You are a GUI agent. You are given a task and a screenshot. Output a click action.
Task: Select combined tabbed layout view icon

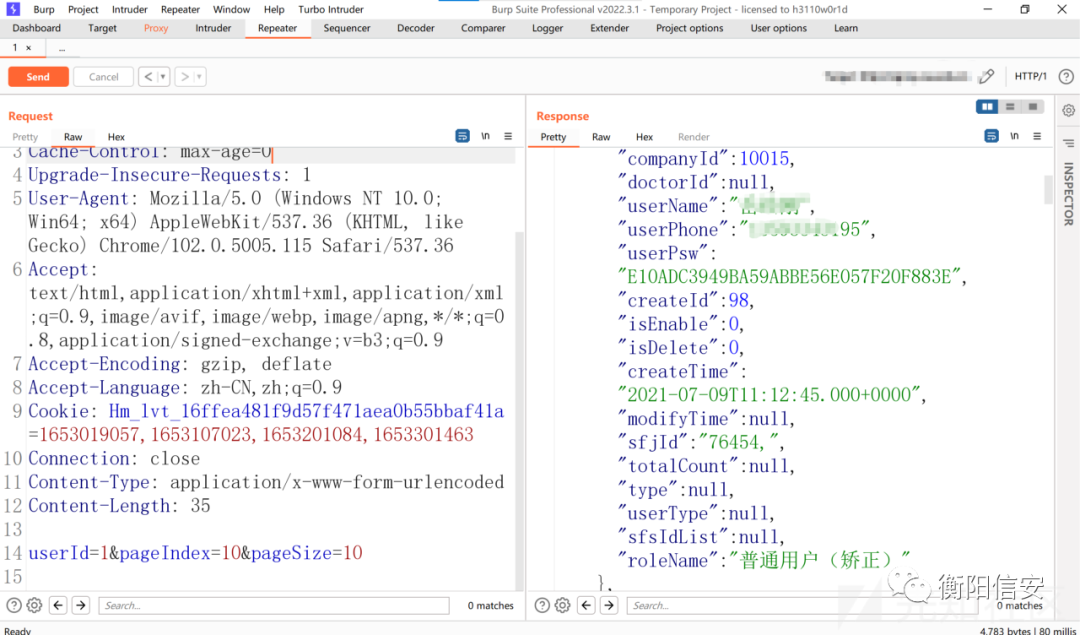(x=1032, y=107)
